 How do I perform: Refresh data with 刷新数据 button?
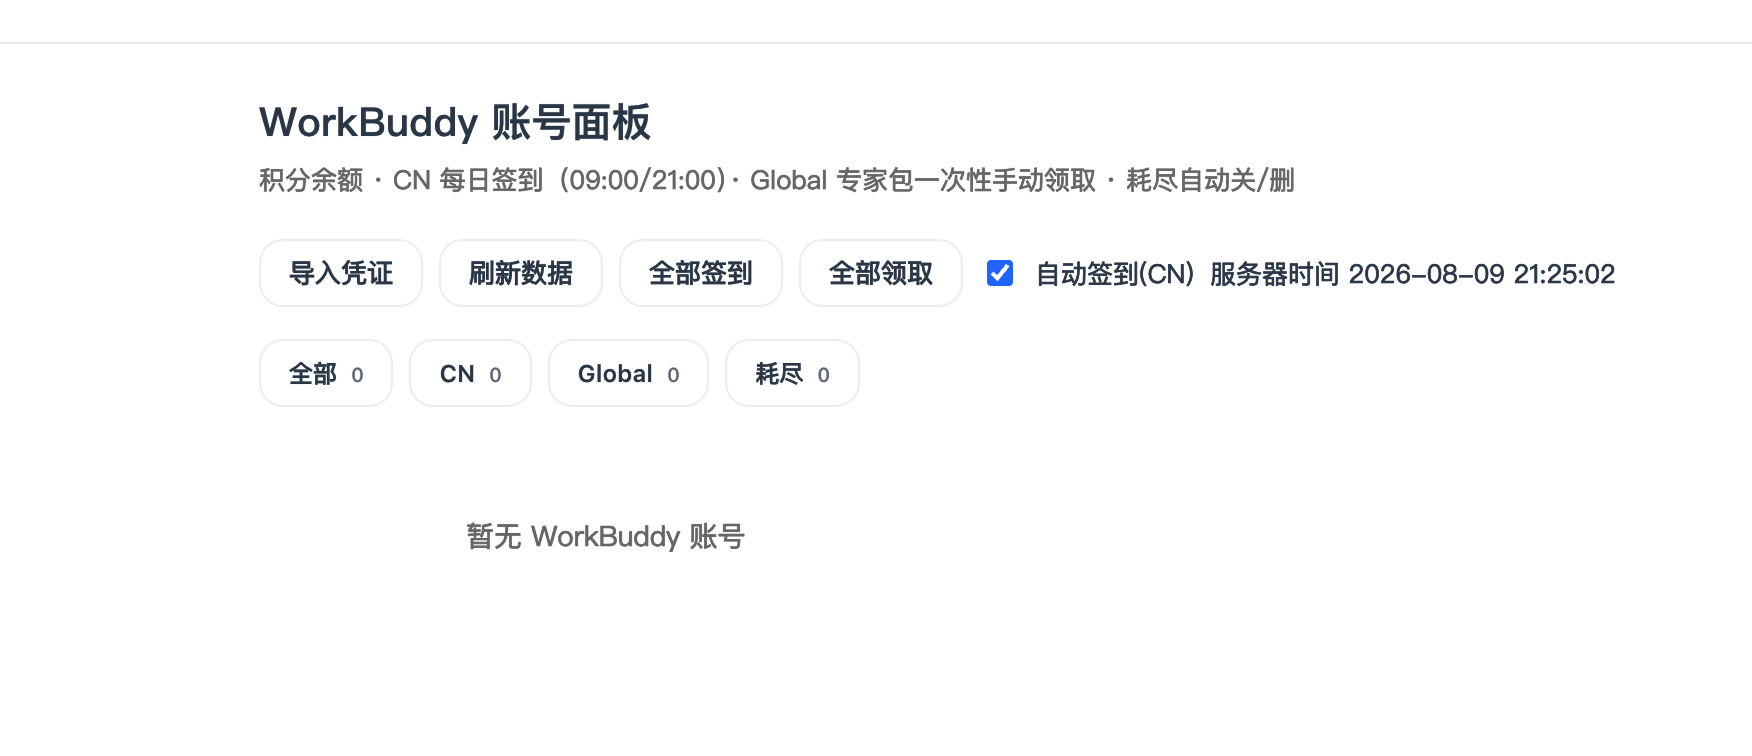(521, 273)
